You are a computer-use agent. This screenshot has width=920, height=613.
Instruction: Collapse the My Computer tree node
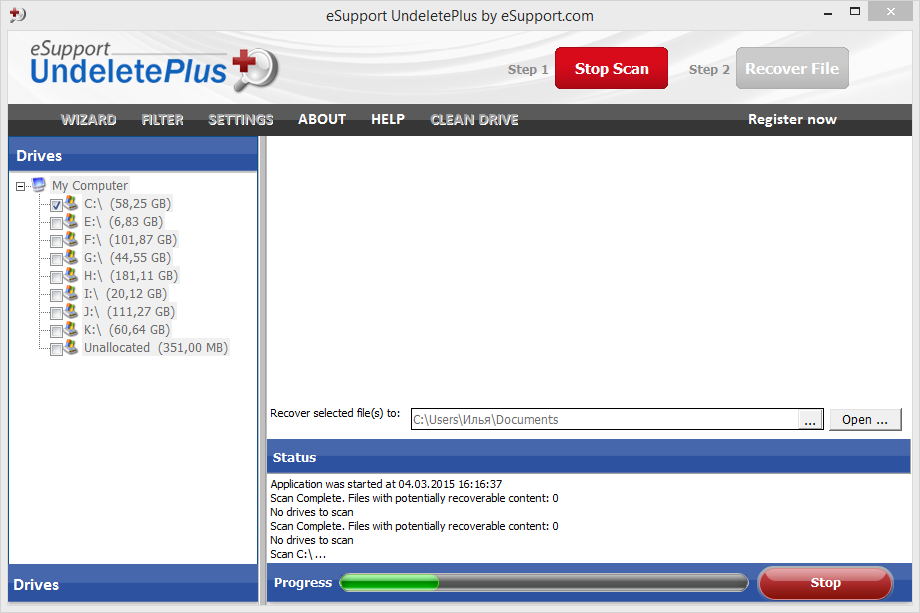pos(21,187)
